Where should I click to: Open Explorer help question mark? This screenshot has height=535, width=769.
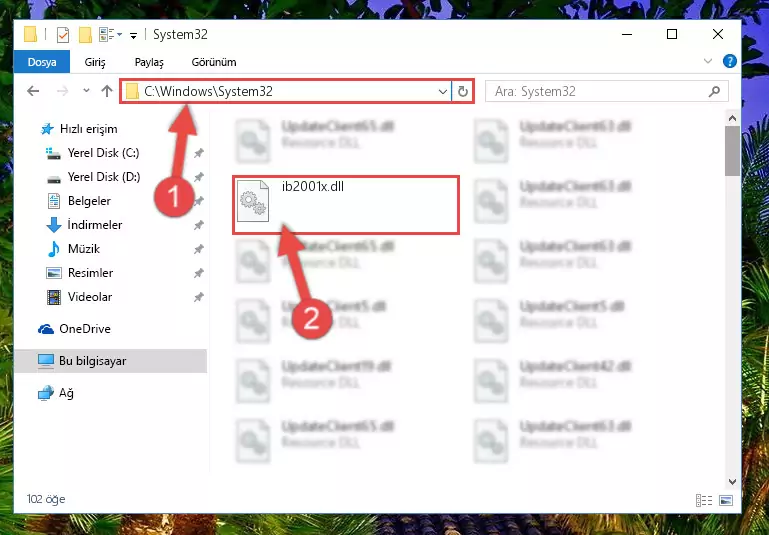pos(730,61)
